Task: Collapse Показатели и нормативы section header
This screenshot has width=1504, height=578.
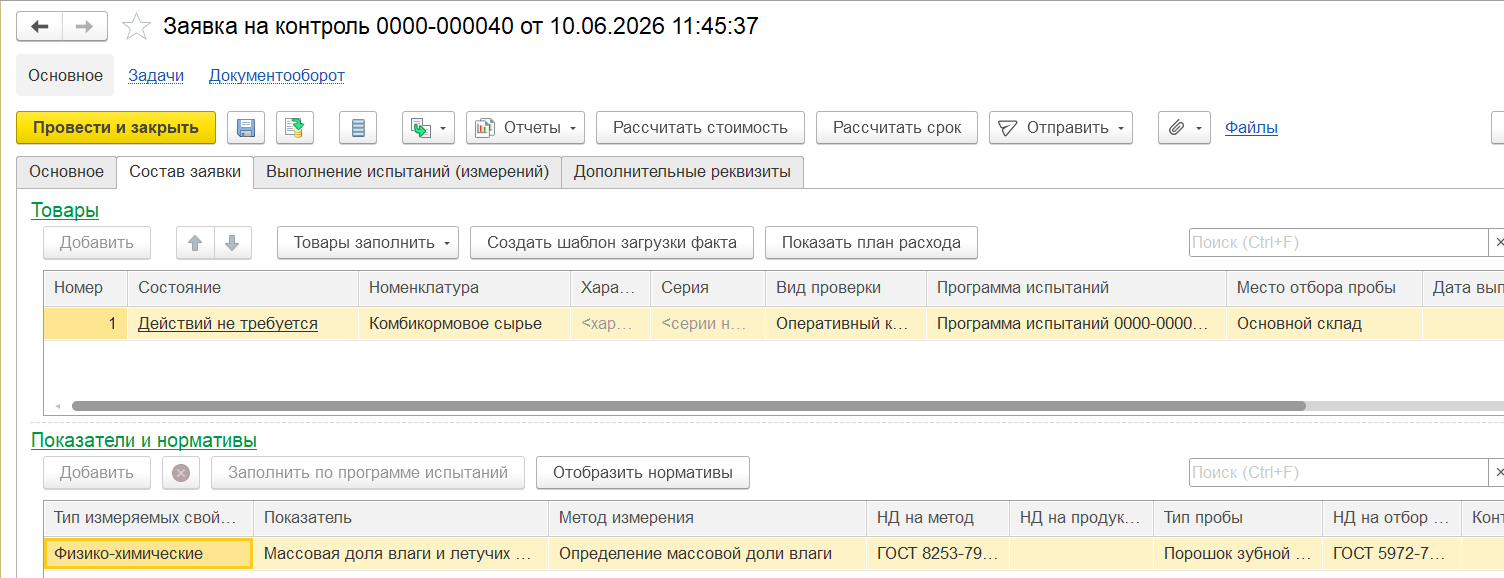Action: tap(144, 441)
